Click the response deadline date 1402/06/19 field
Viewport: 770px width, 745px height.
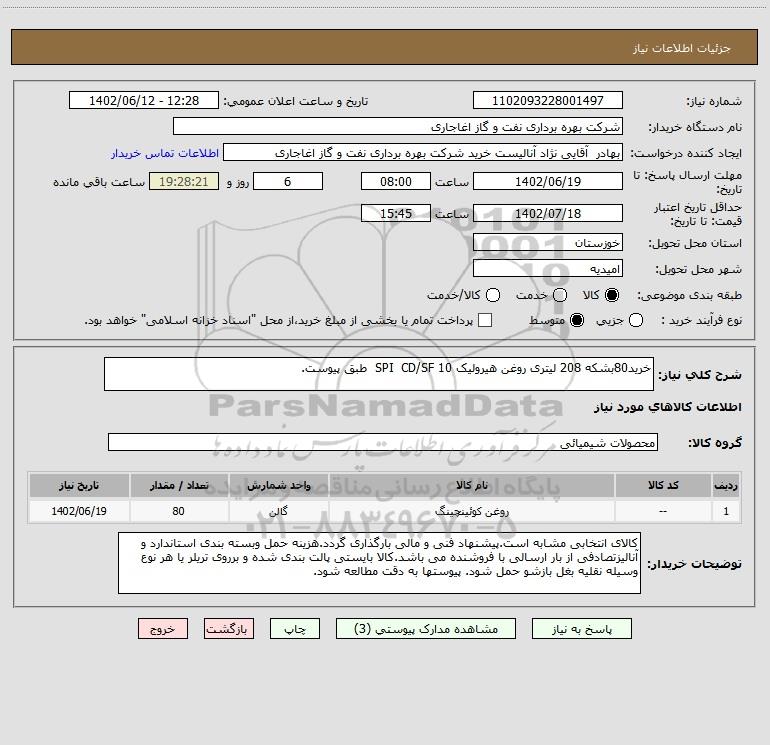pyautogui.click(x=548, y=181)
